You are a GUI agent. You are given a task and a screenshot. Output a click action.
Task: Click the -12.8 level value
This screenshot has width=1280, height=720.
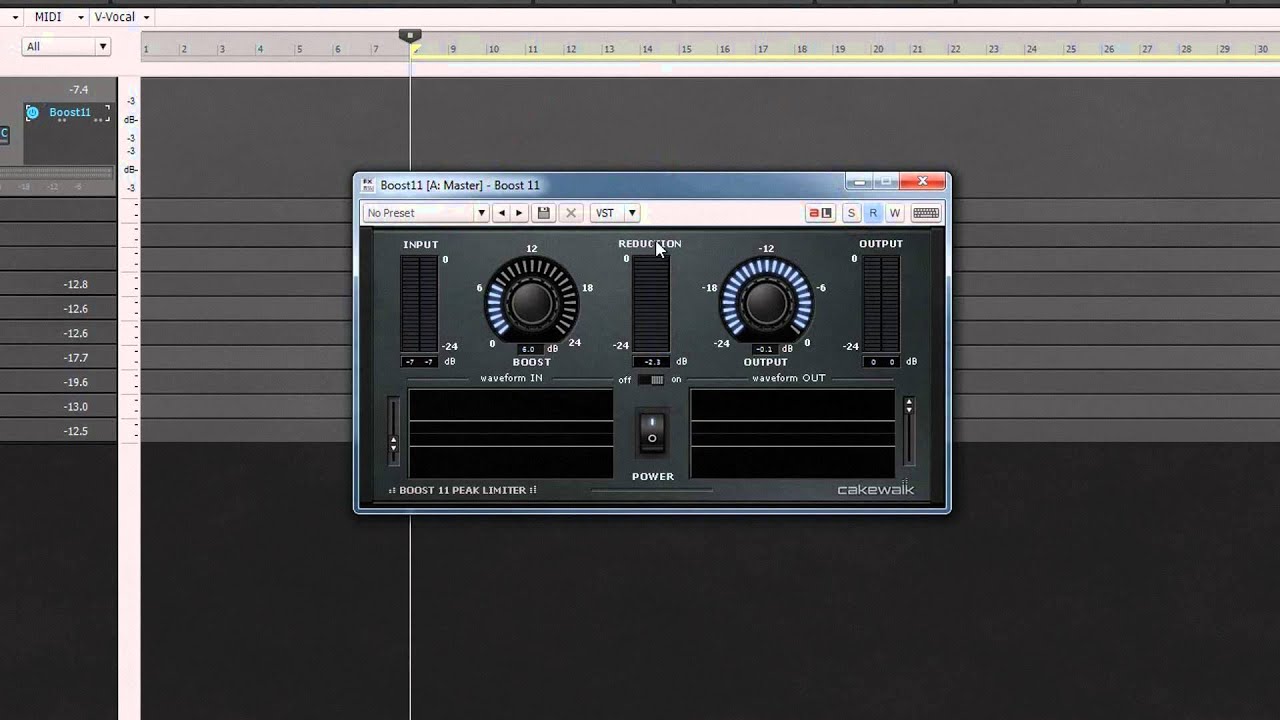click(76, 284)
